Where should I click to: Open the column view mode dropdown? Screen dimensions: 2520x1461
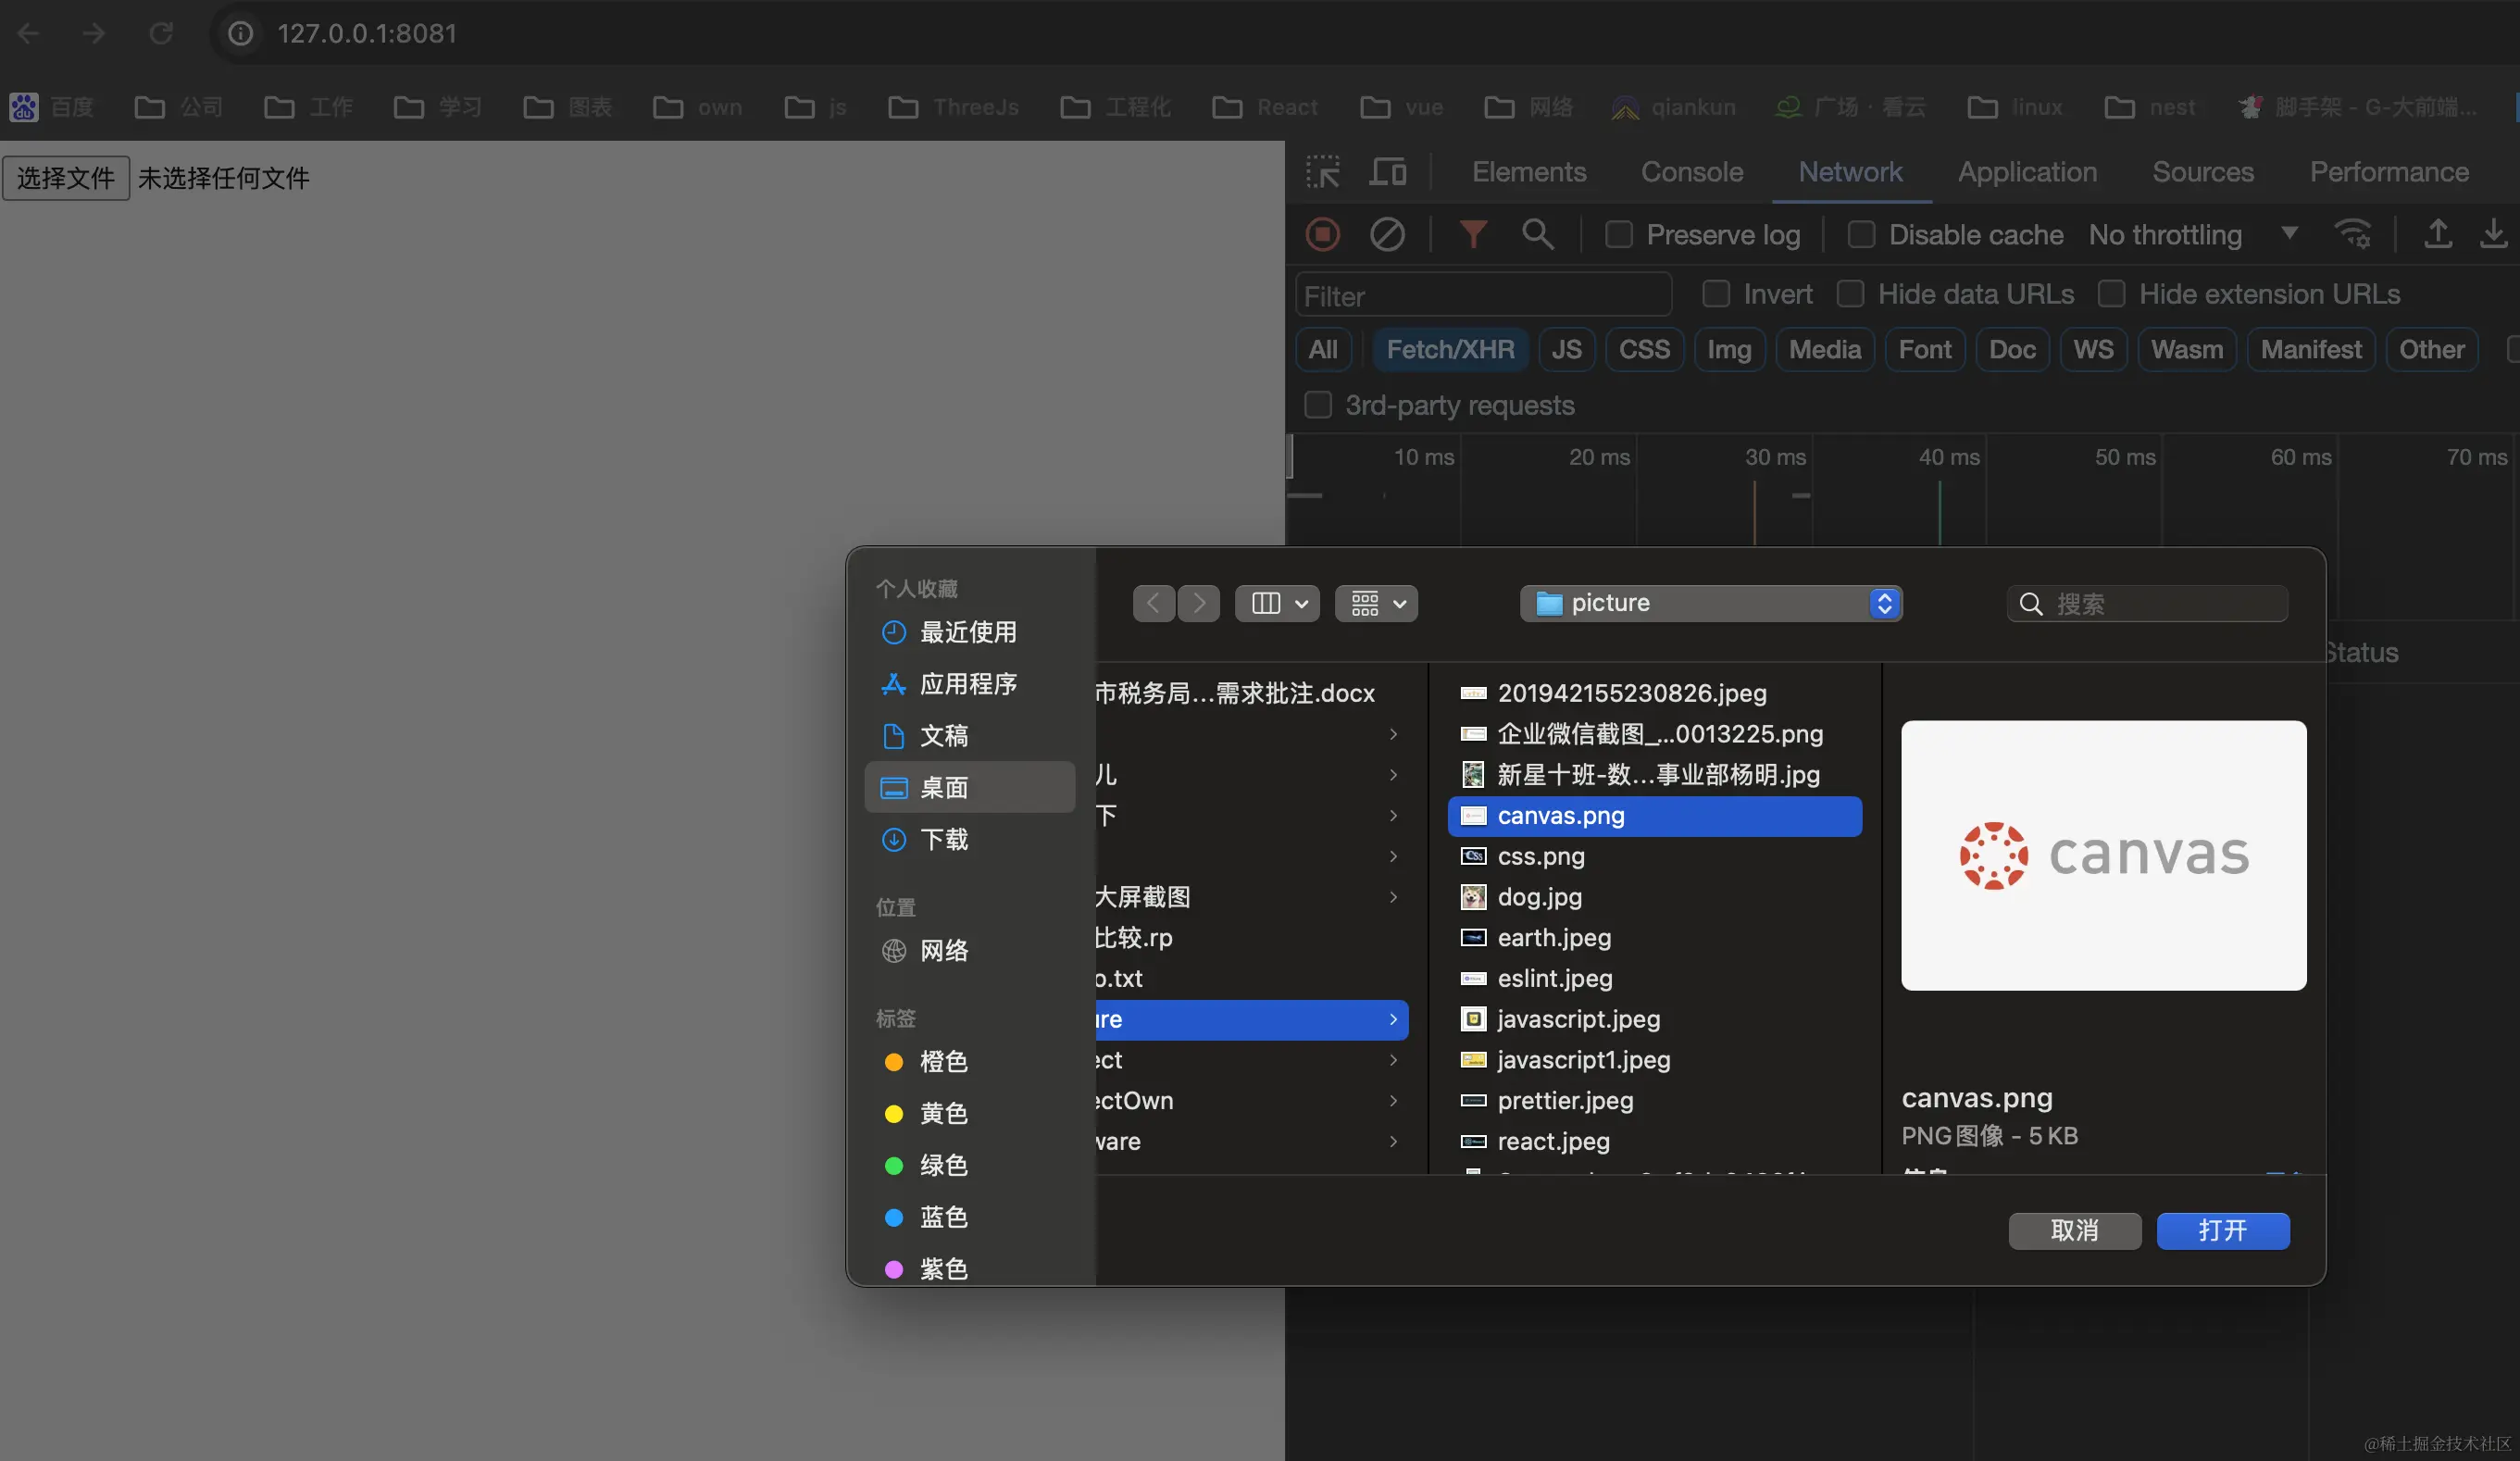click(1277, 603)
